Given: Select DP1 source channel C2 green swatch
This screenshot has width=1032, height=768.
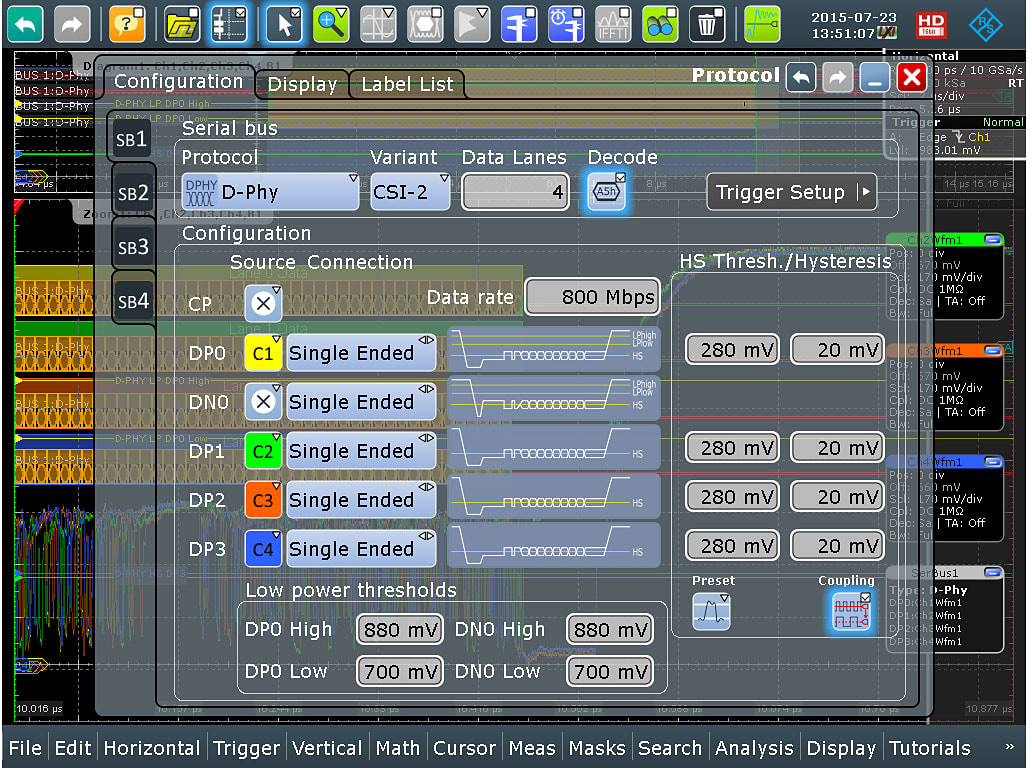Looking at the screenshot, I should coord(263,451).
